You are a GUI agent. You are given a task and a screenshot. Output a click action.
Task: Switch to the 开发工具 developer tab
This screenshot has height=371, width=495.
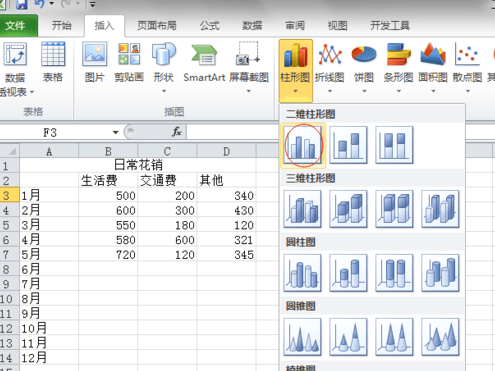pyautogui.click(x=390, y=25)
